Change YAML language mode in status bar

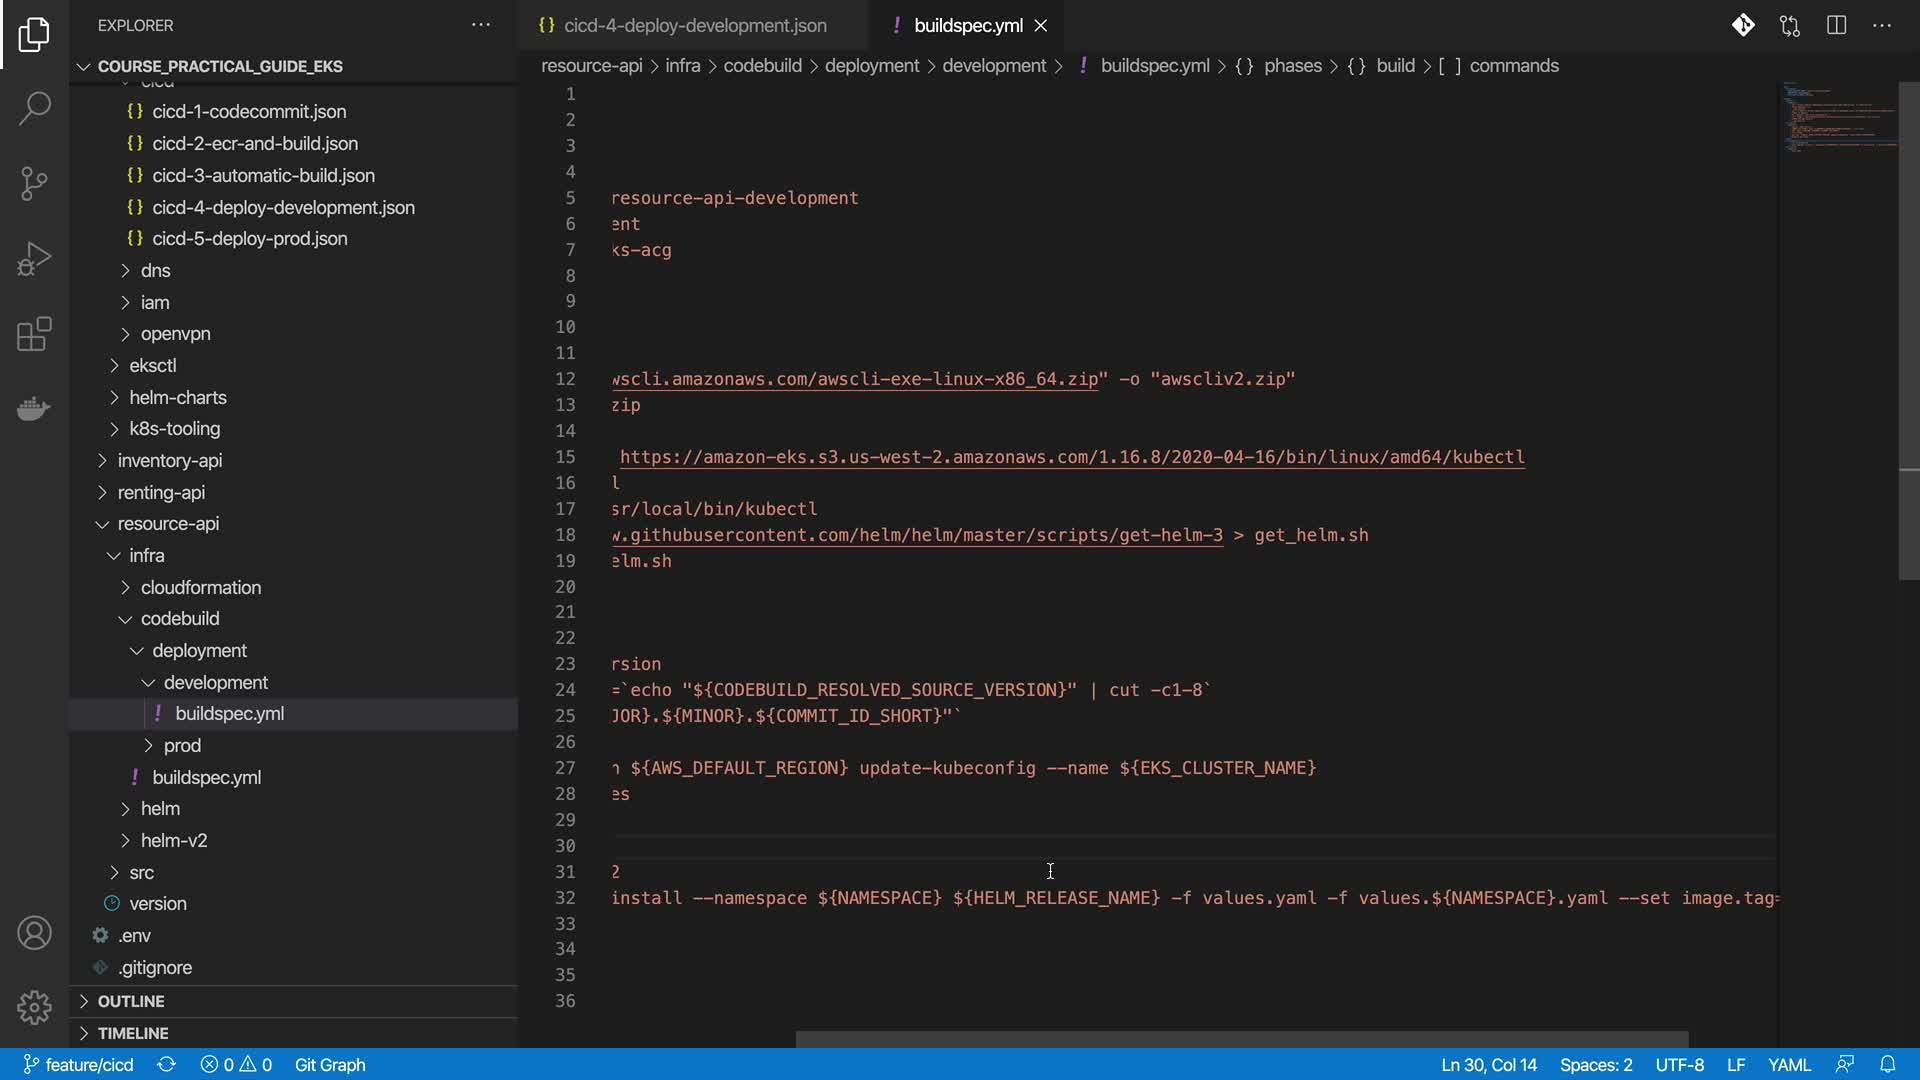tap(1788, 1064)
